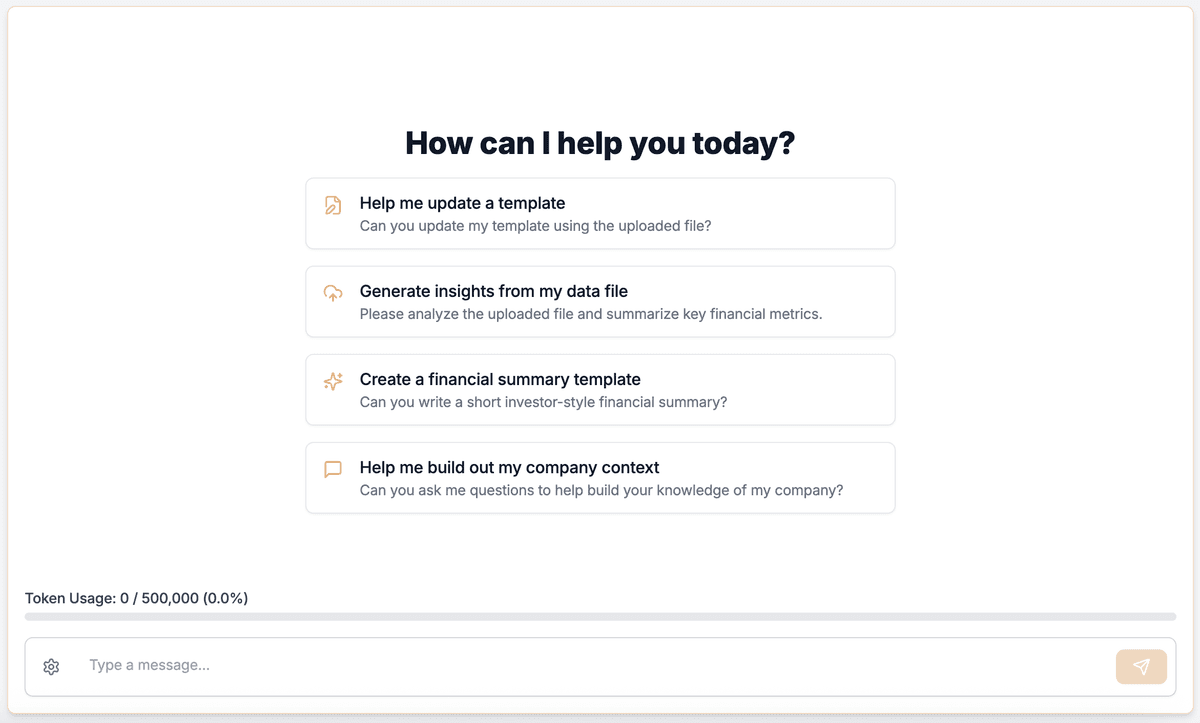1200x723 pixels.
Task: Click the "investor-style financial summary" description line
Action: pyautogui.click(x=543, y=402)
